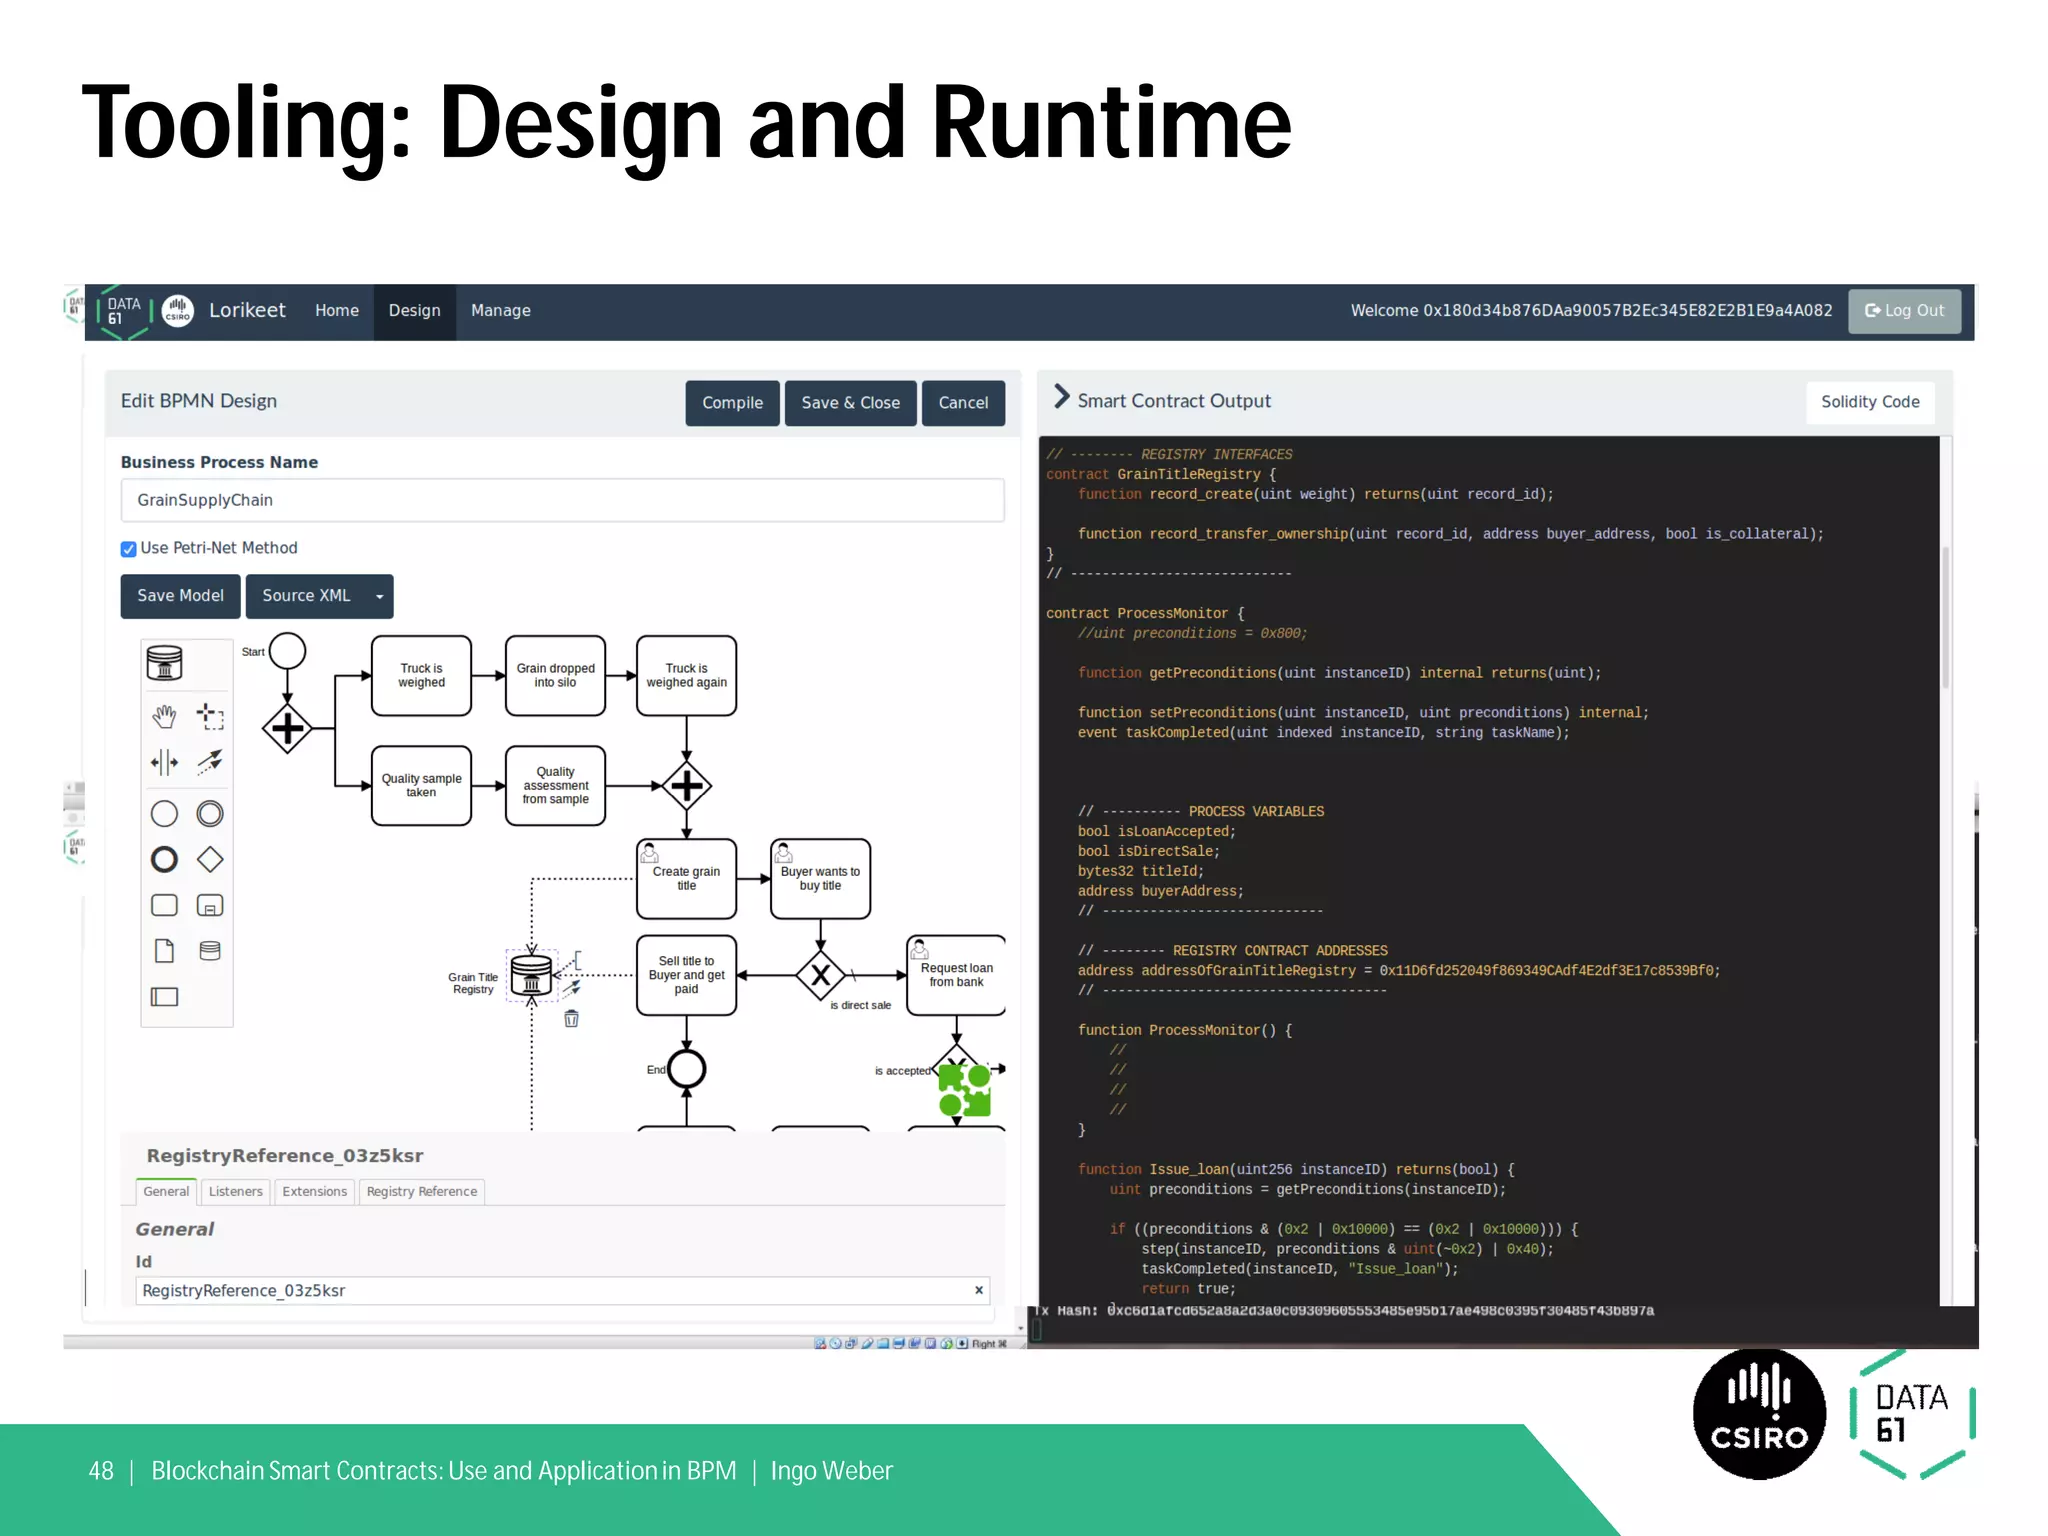Select 'Sell title to Buyer and get paid' task

click(x=687, y=975)
